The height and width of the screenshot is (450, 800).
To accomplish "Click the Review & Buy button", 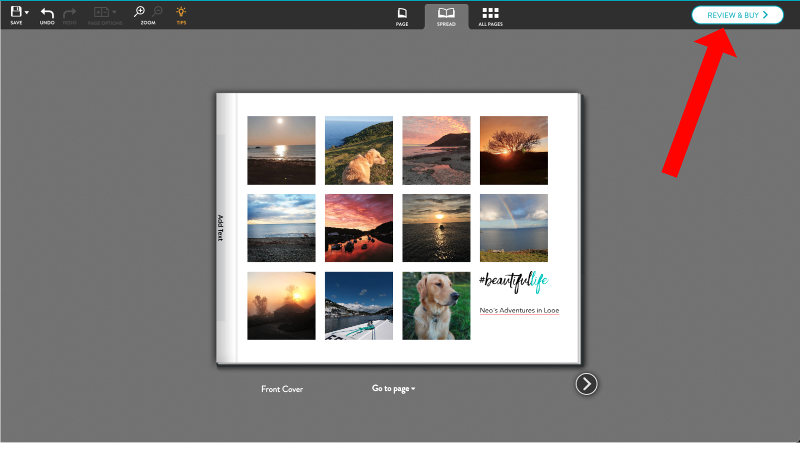I will [x=737, y=15].
